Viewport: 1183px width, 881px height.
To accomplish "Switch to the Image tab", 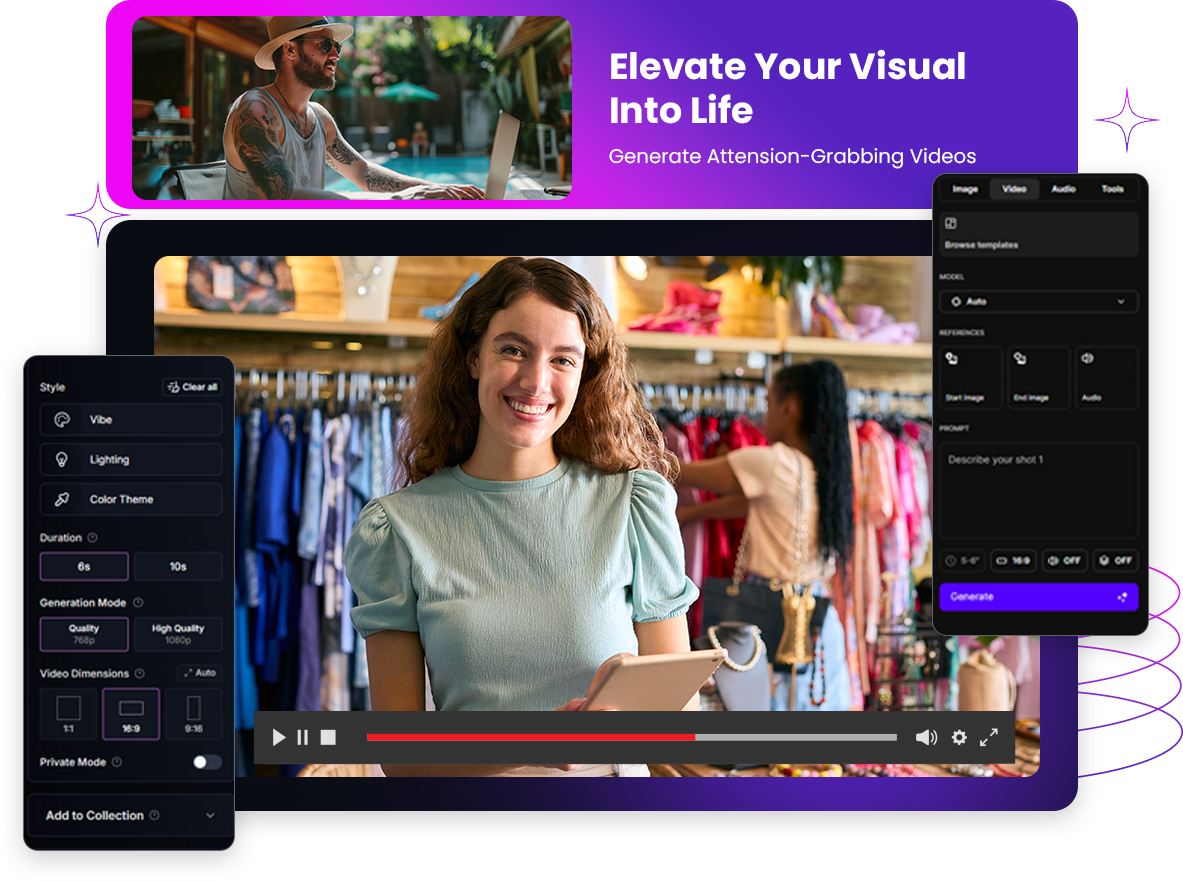I will (x=965, y=189).
